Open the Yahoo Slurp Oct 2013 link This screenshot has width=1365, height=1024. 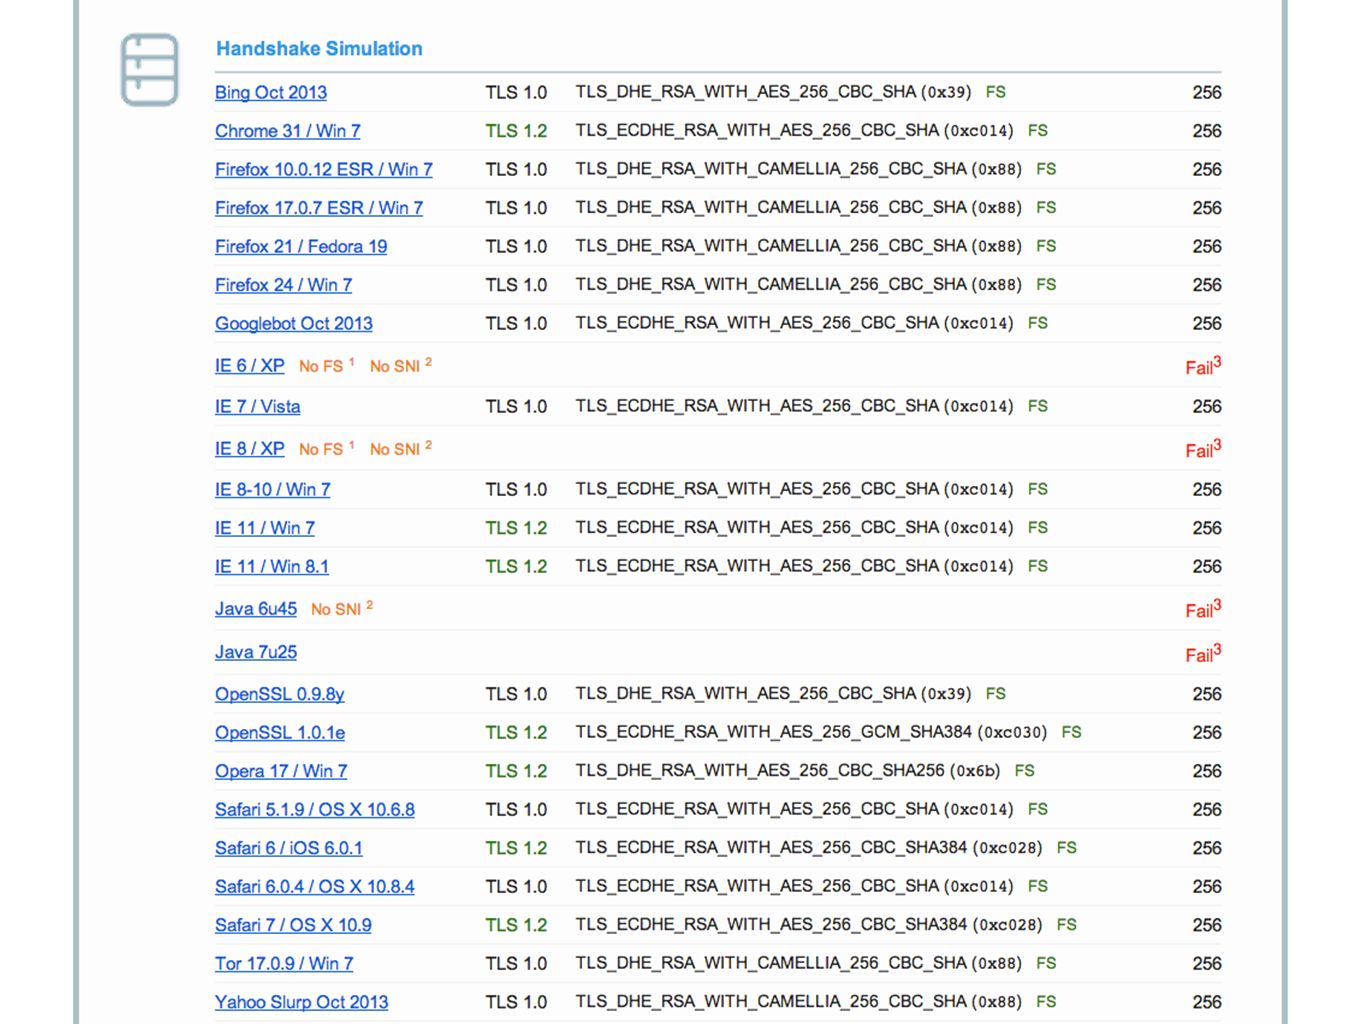click(x=302, y=1002)
